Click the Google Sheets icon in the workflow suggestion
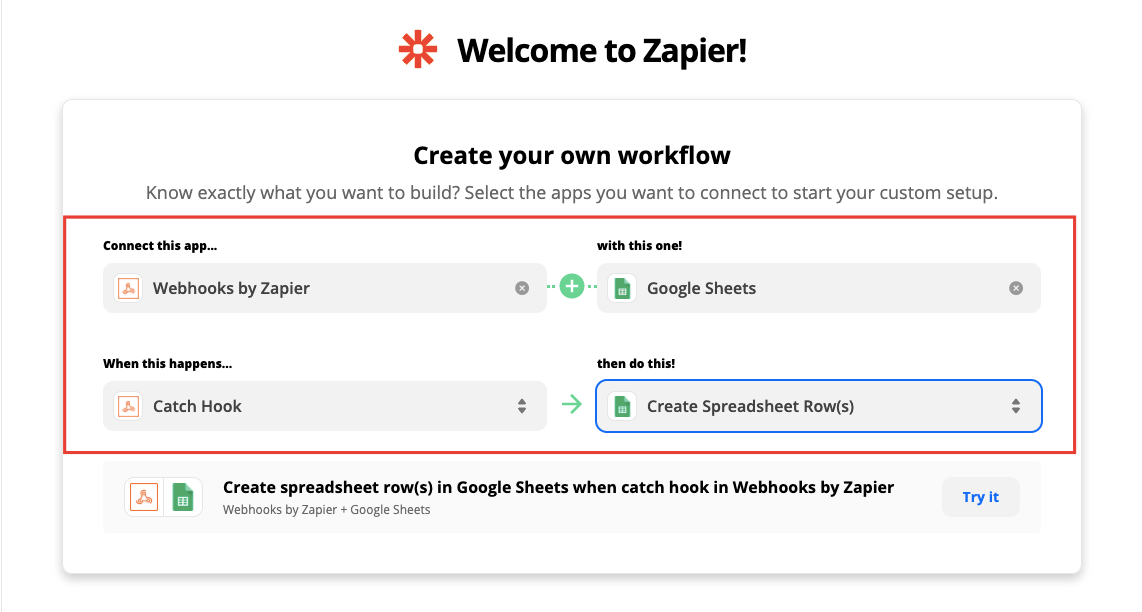1142x612 pixels. click(183, 498)
